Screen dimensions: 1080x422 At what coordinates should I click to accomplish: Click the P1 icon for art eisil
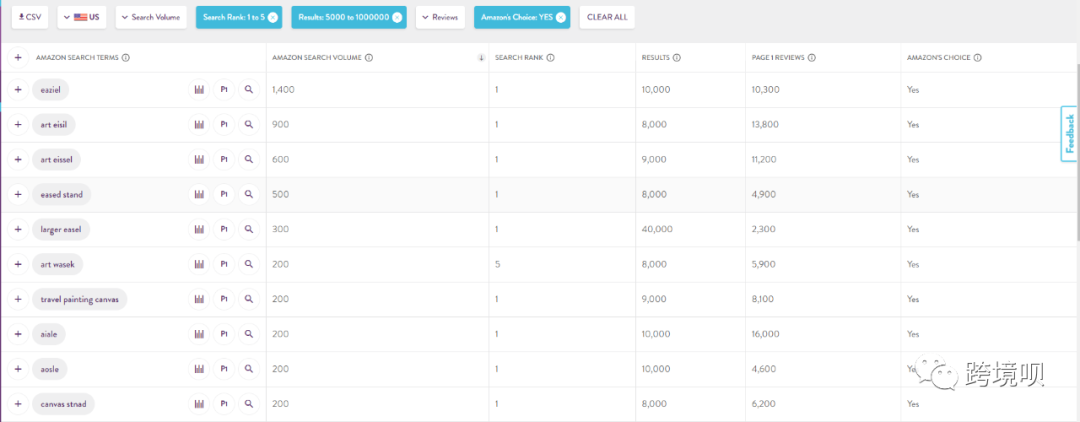click(x=224, y=125)
